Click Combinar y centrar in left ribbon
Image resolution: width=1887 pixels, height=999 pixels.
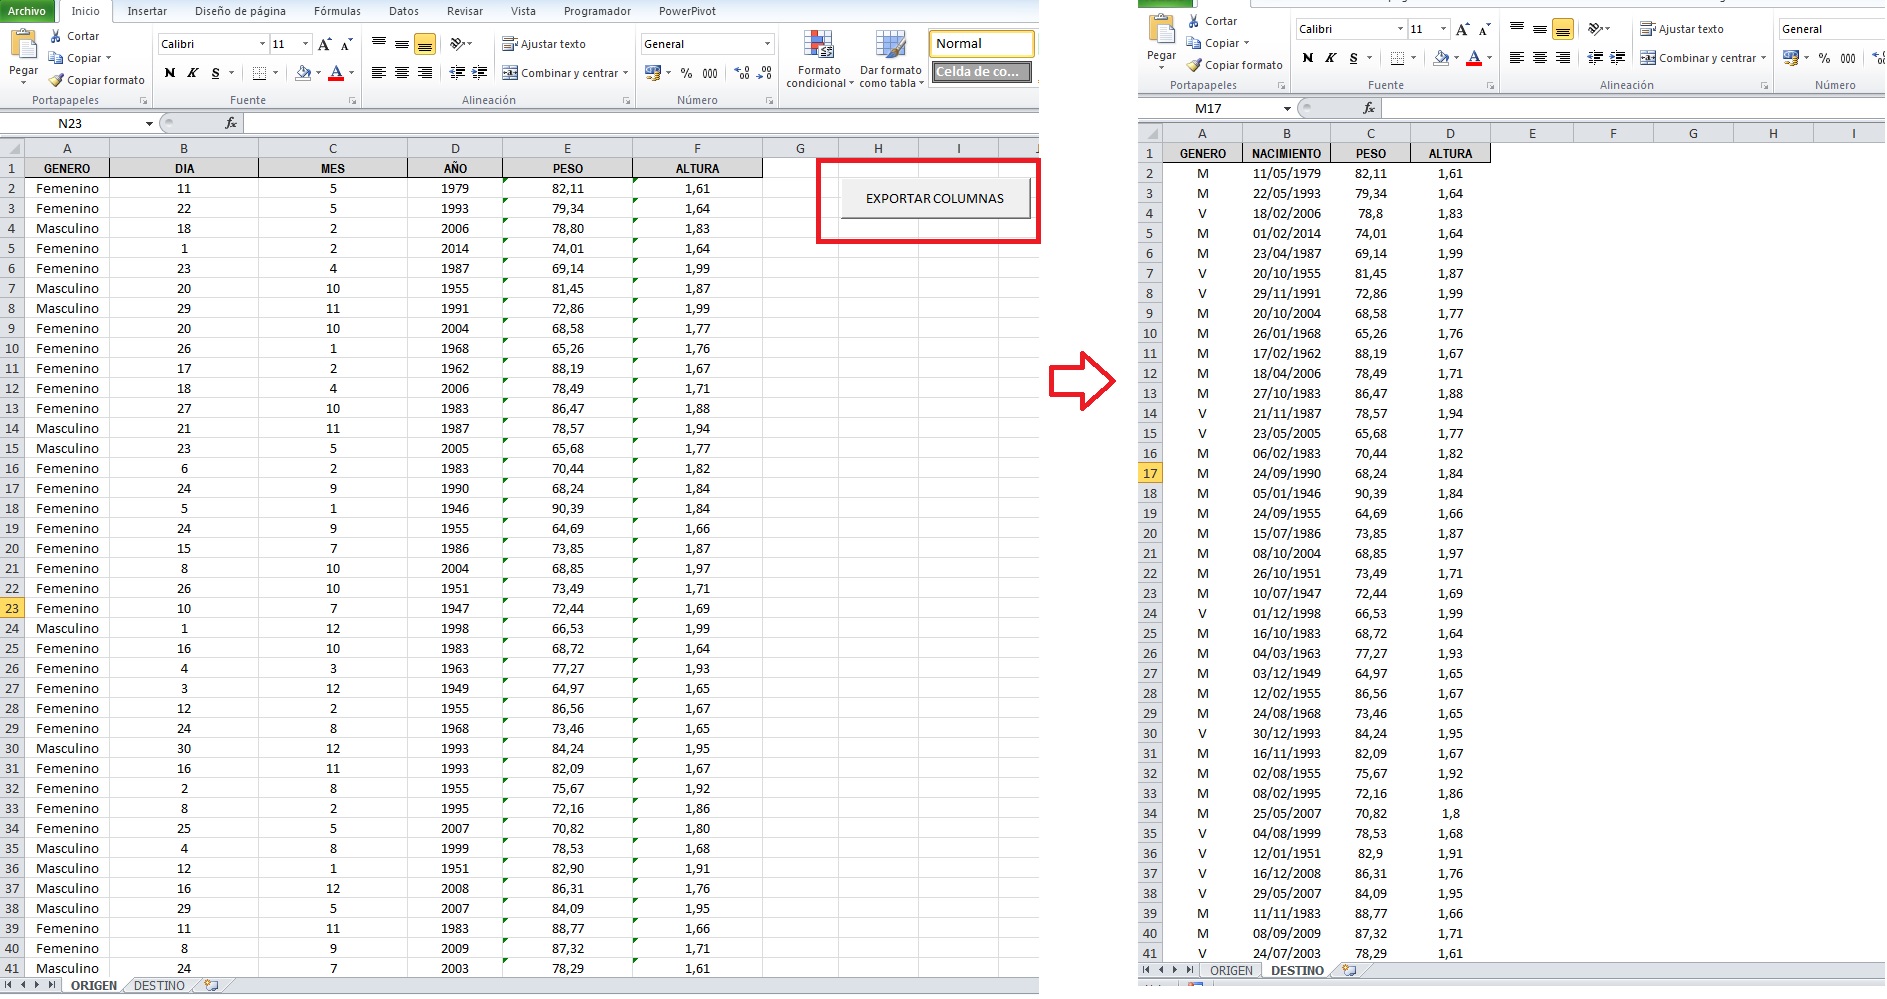click(x=564, y=73)
